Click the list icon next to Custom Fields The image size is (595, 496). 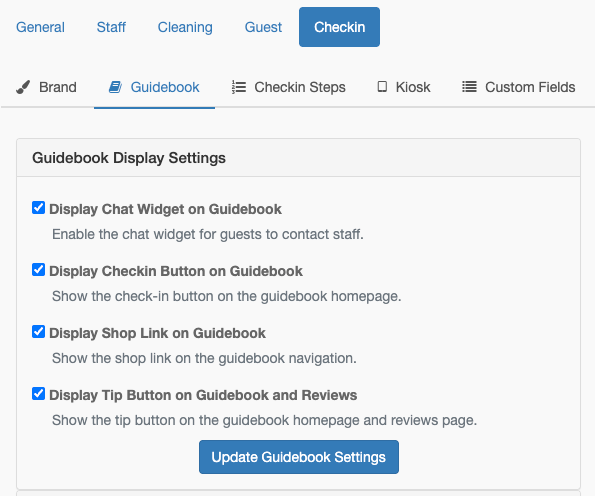pyautogui.click(x=469, y=87)
